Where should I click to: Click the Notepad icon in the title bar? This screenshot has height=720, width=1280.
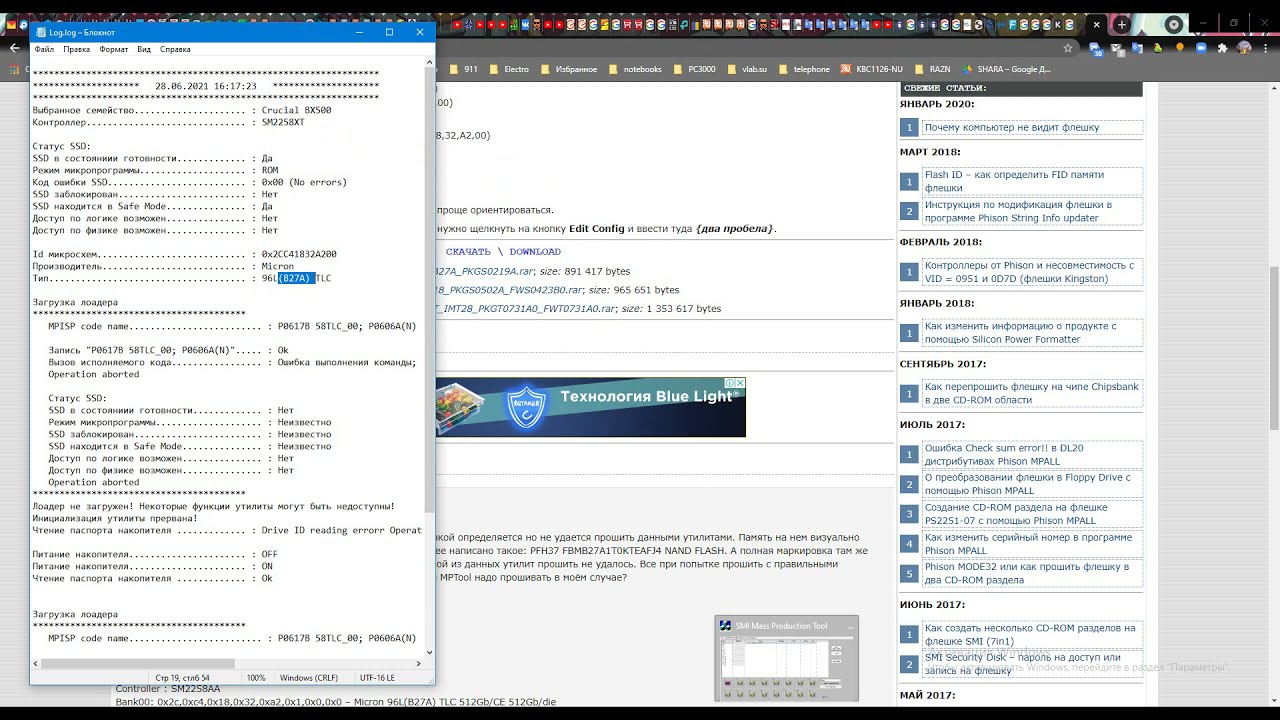40,32
